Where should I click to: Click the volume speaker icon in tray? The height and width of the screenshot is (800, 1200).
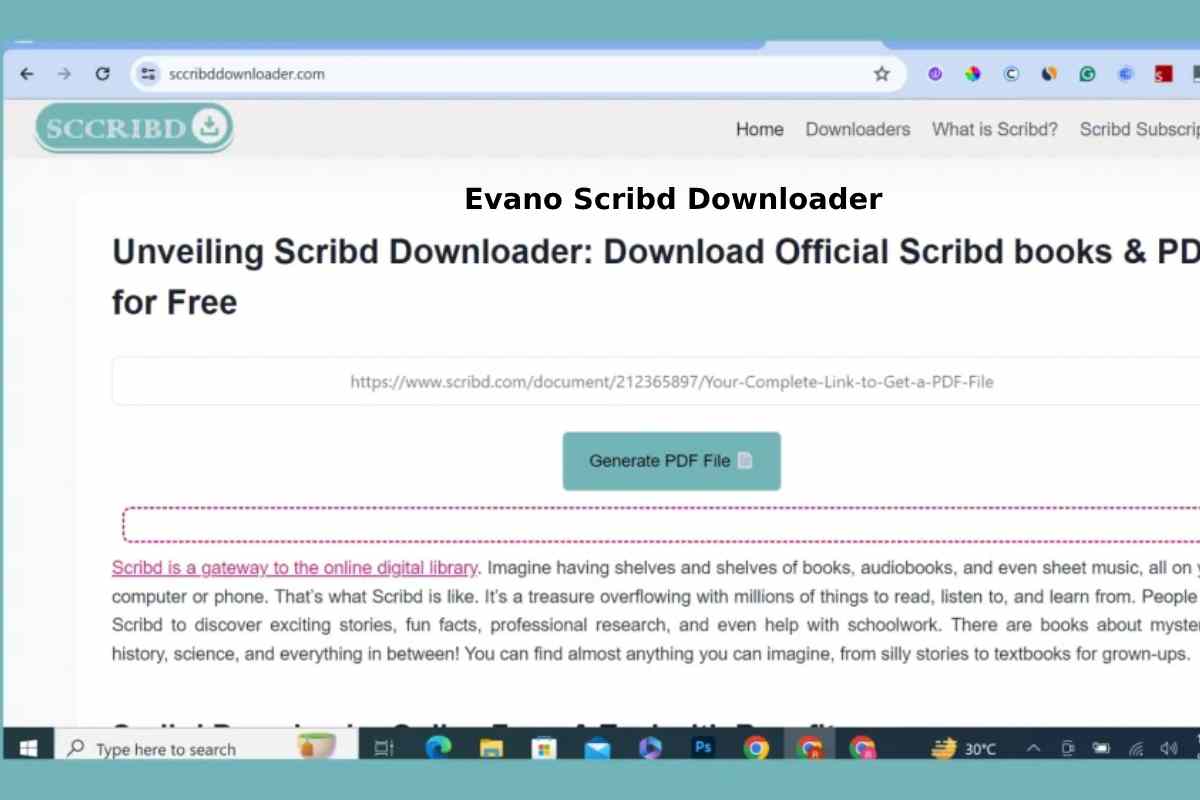point(1167,748)
